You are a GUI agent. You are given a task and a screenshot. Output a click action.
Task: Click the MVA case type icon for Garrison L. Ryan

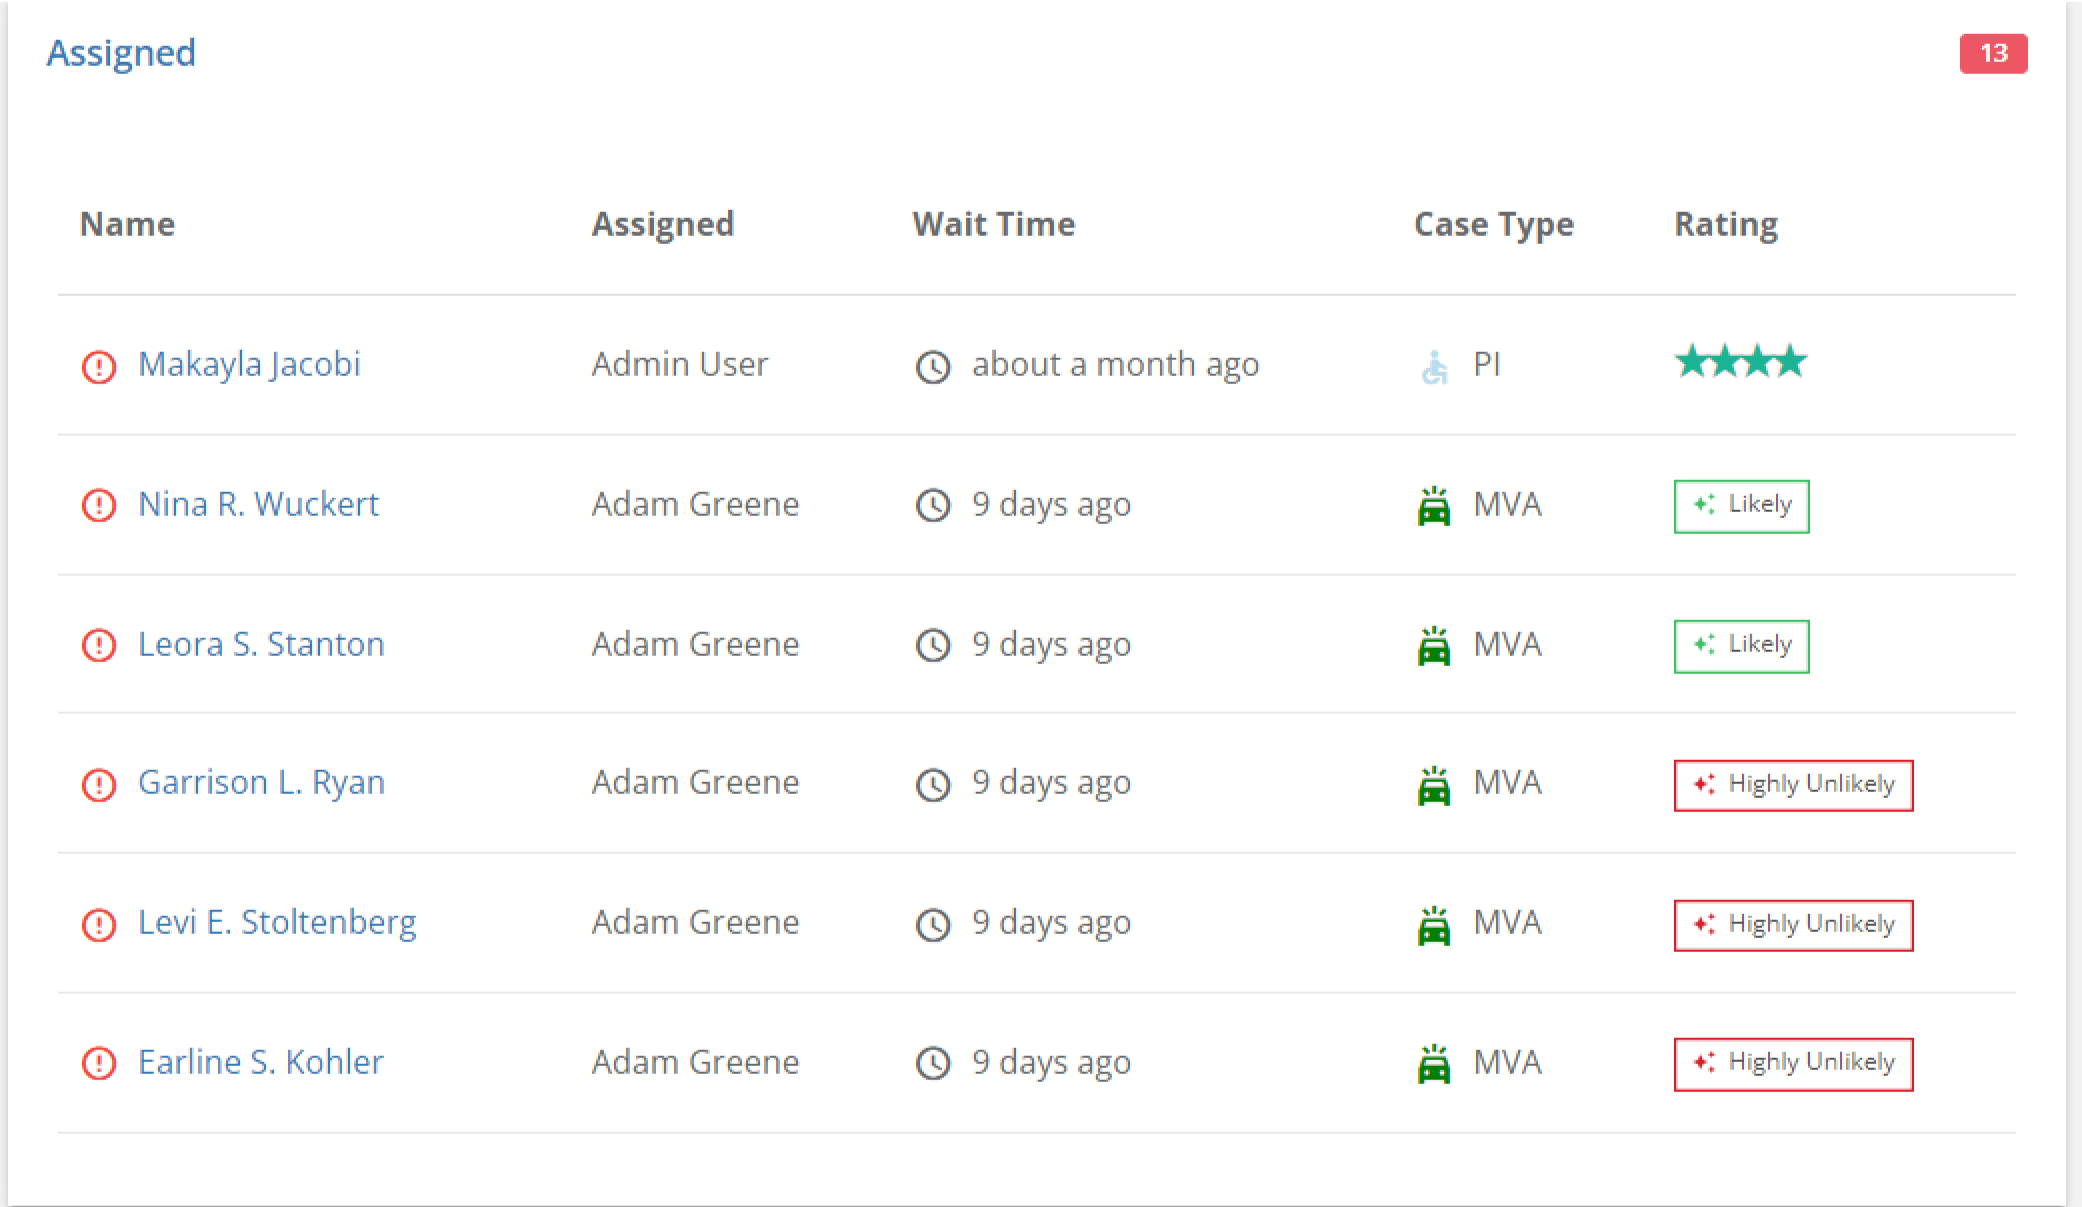point(1431,782)
